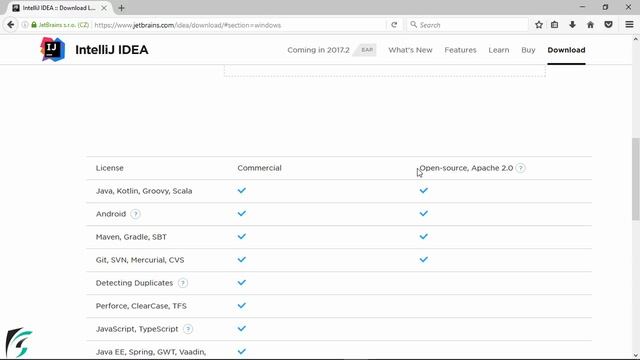Viewport: 640px width, 360px height.
Task: Focus the URL address bar
Action: 239,25
